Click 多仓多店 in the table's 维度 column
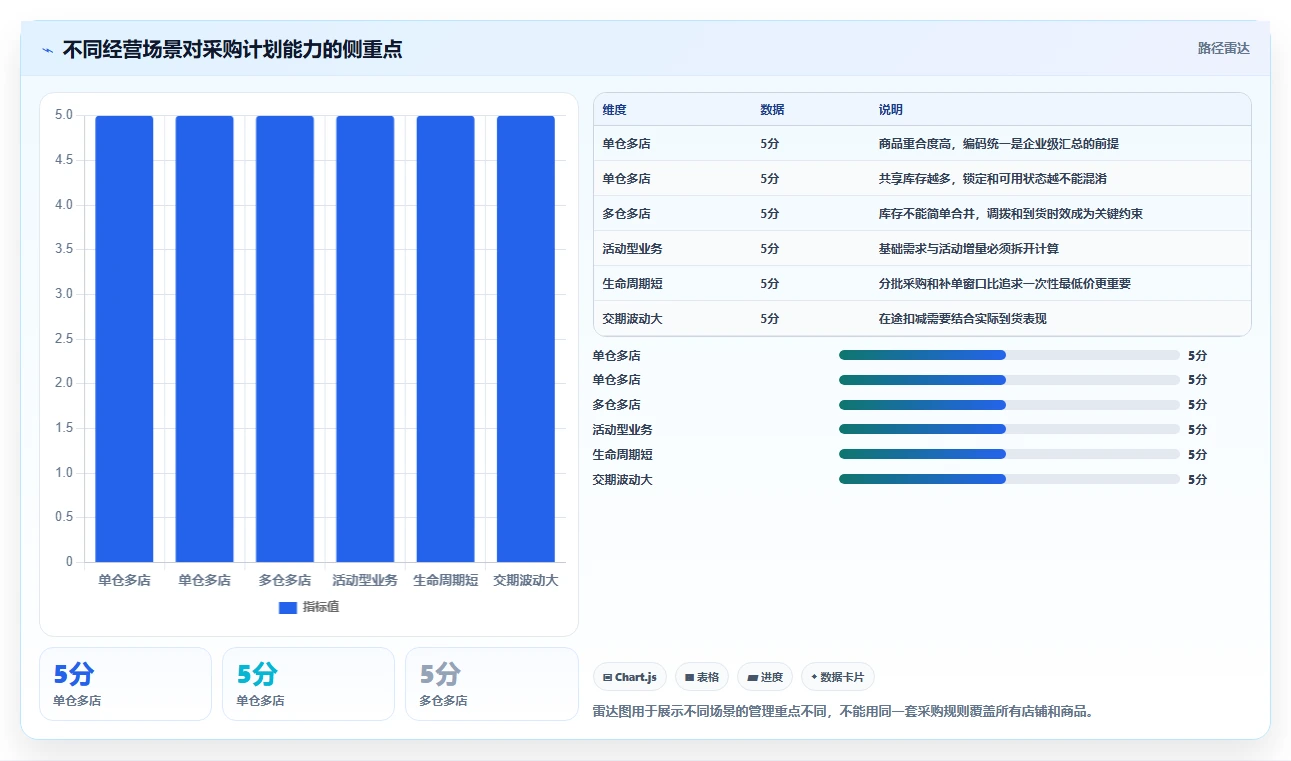This screenshot has height=761, width=1291. [x=627, y=214]
